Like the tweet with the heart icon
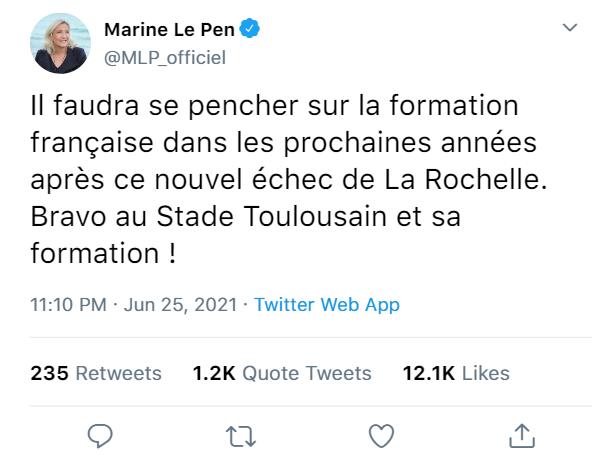This screenshot has width=600, height=467. coord(381,434)
